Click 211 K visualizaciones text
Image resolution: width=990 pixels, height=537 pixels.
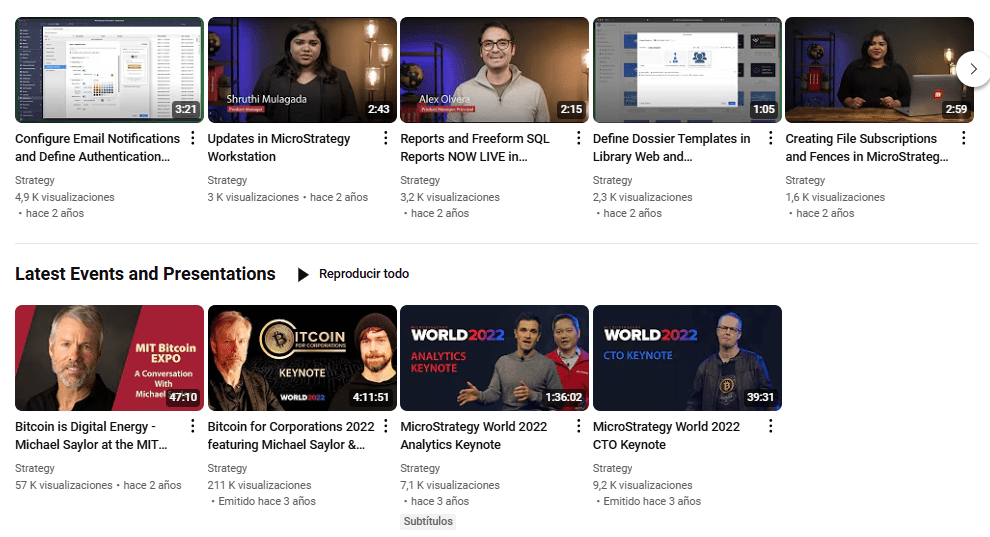click(259, 485)
